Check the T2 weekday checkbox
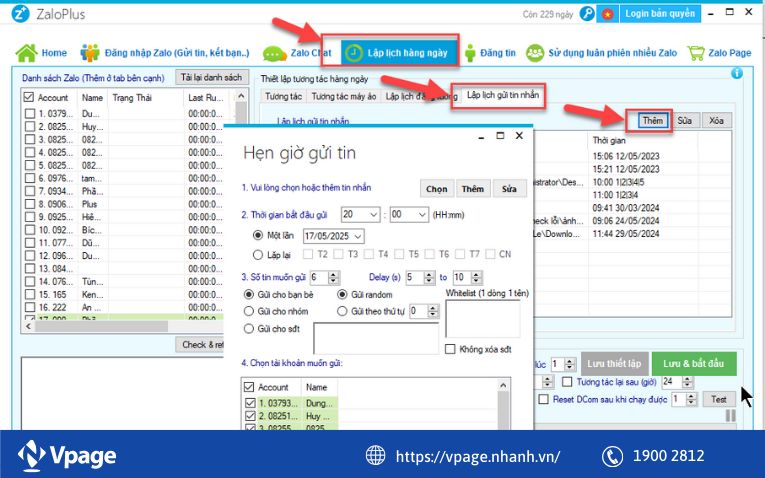The width and height of the screenshot is (765, 478). coord(308,254)
